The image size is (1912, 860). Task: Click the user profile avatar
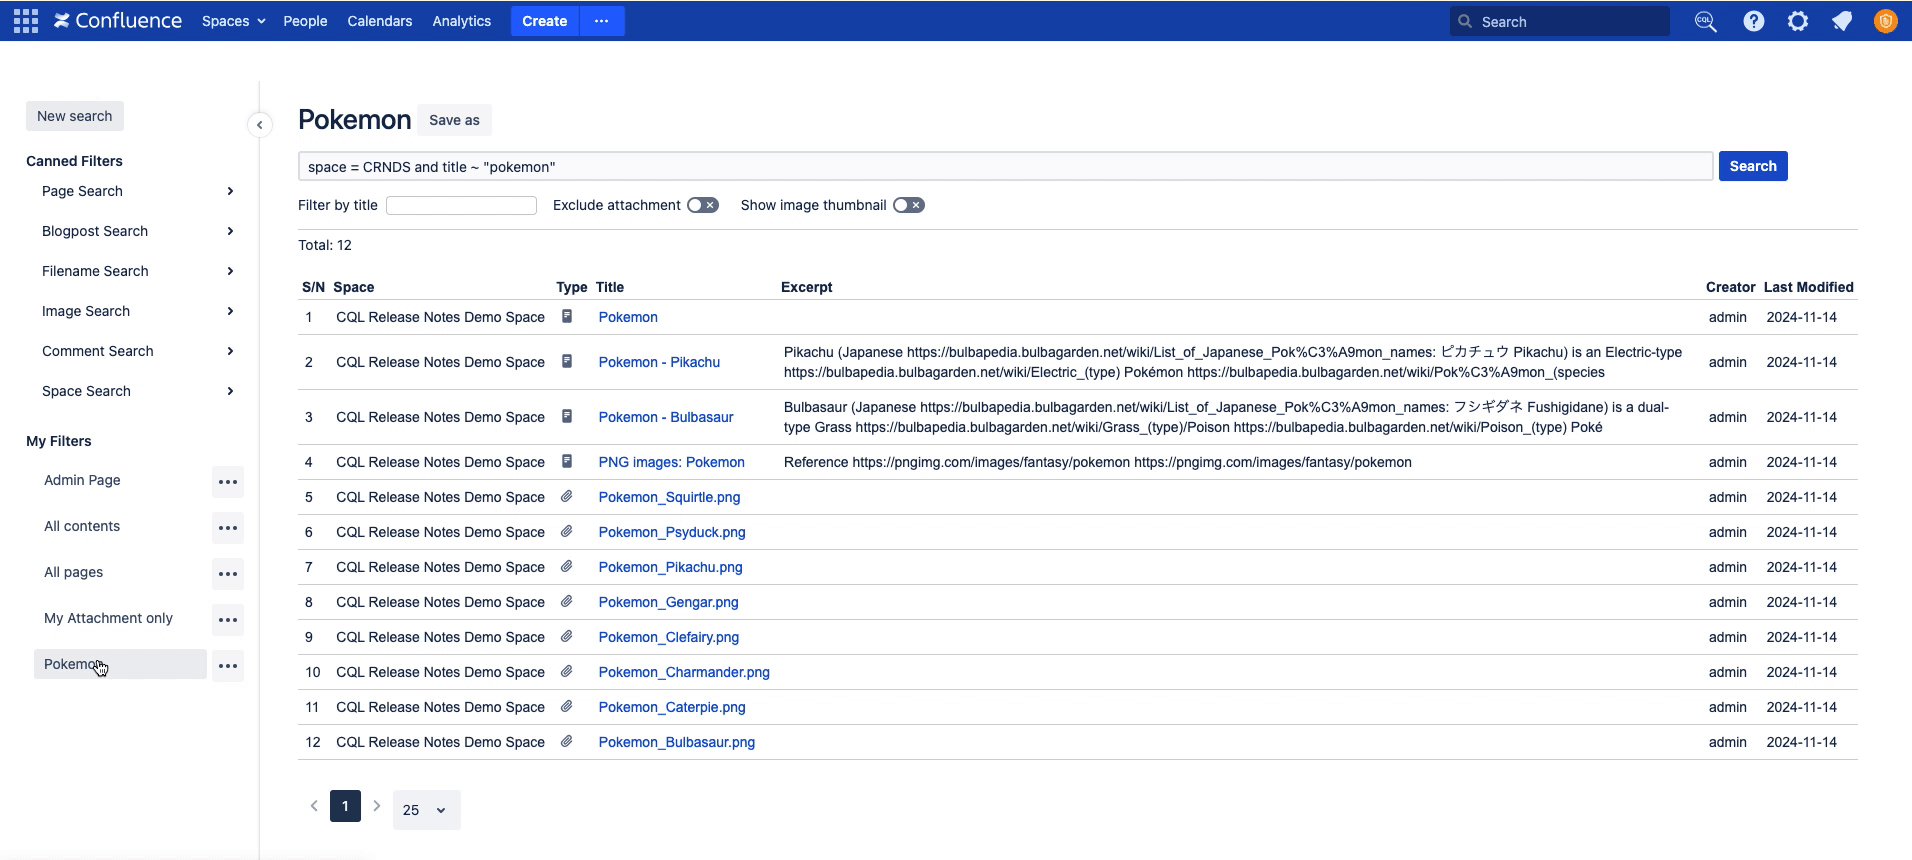[x=1885, y=21]
